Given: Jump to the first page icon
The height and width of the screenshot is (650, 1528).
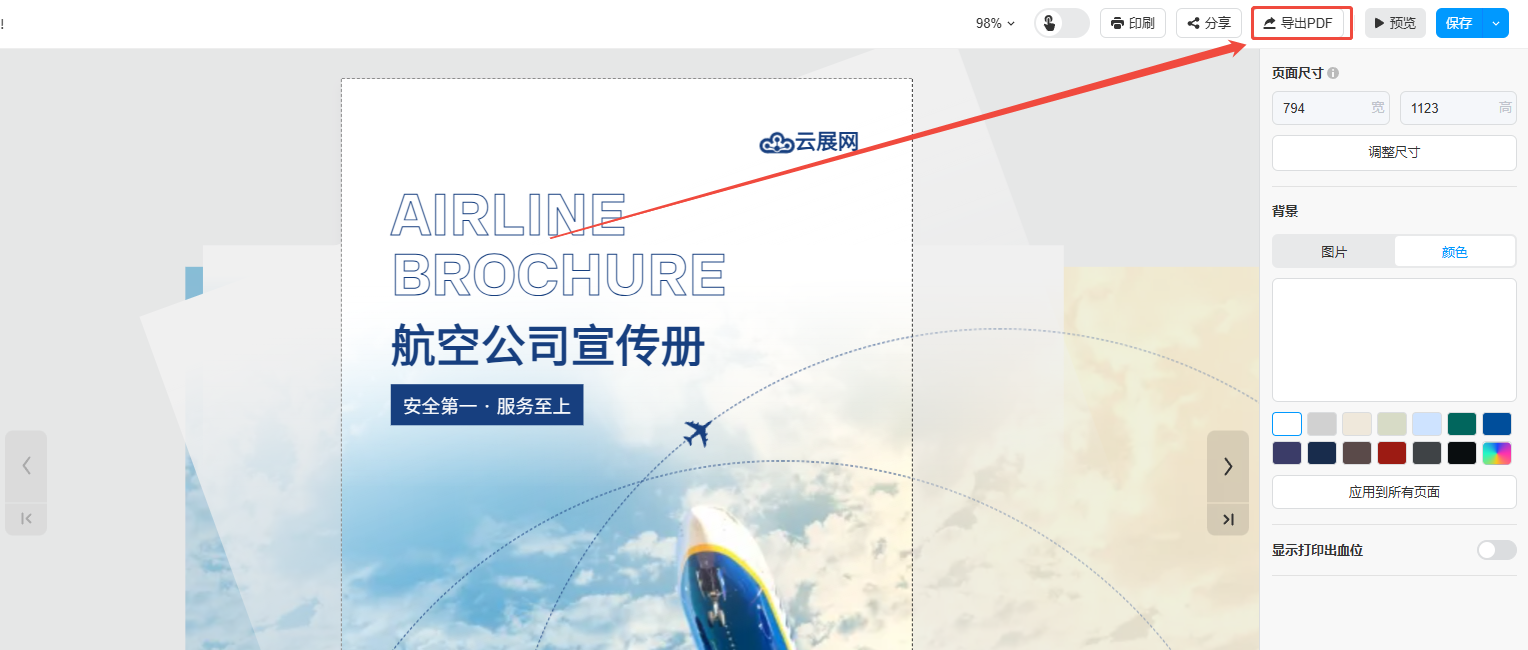Looking at the screenshot, I should click(26, 518).
